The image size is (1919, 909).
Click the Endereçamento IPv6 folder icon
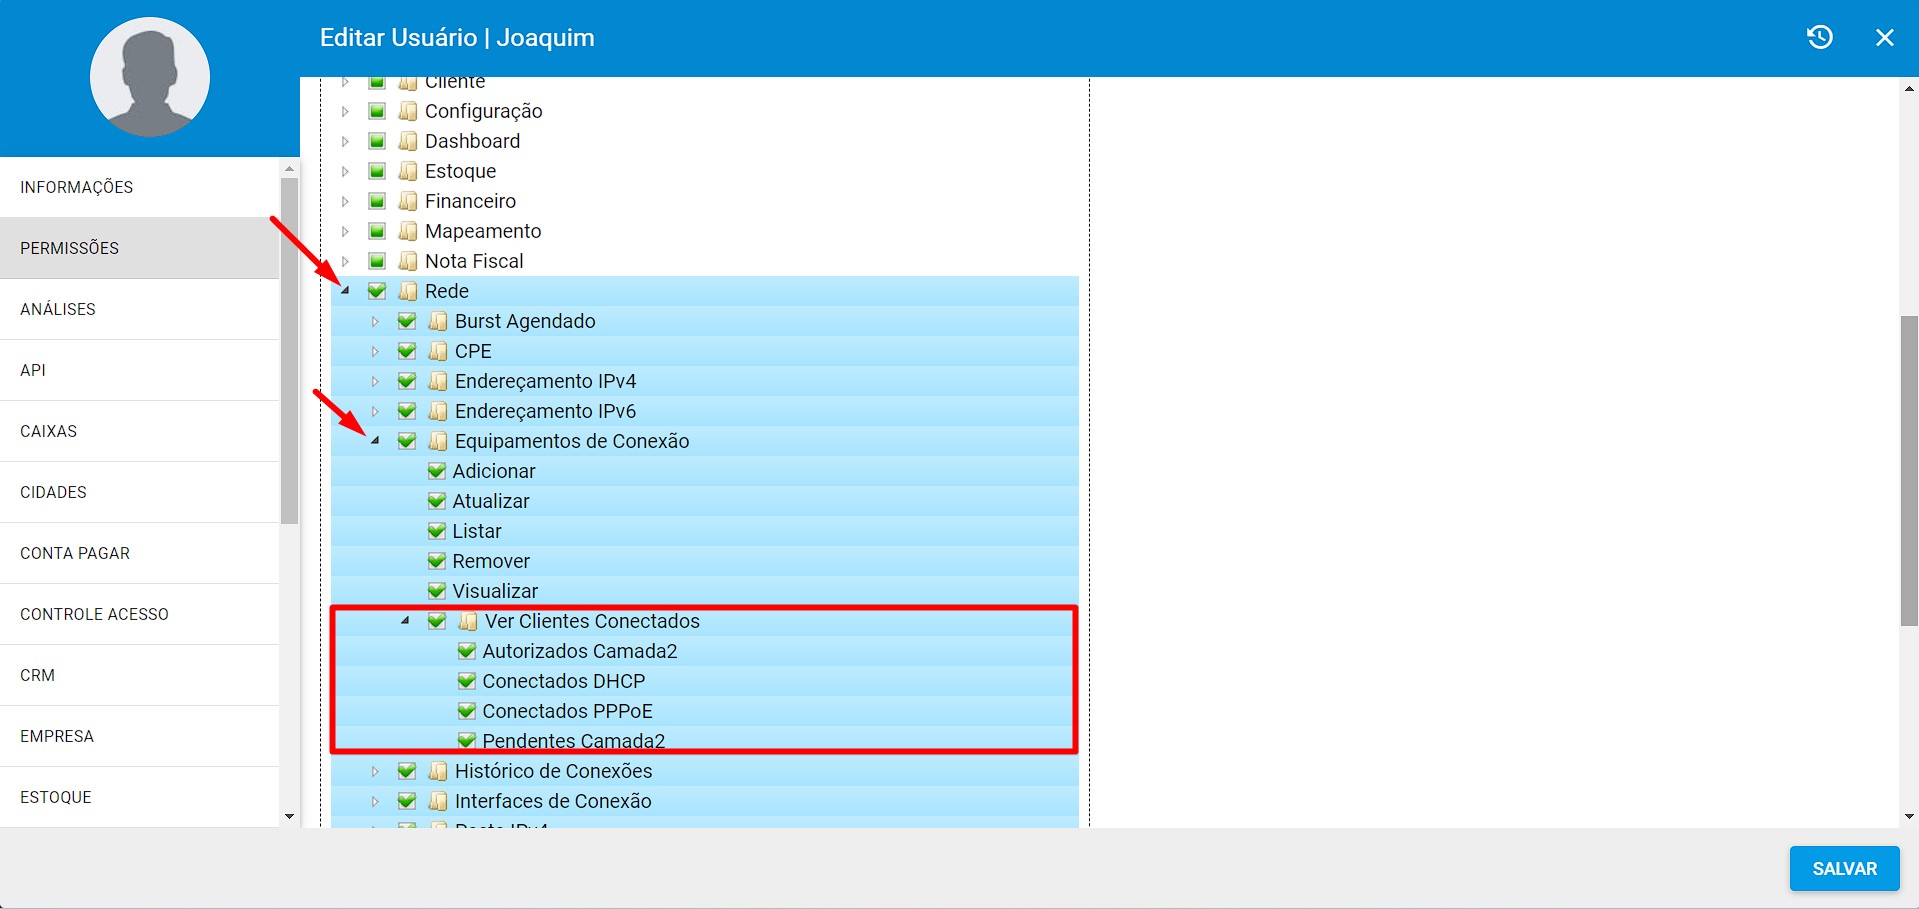(x=438, y=411)
